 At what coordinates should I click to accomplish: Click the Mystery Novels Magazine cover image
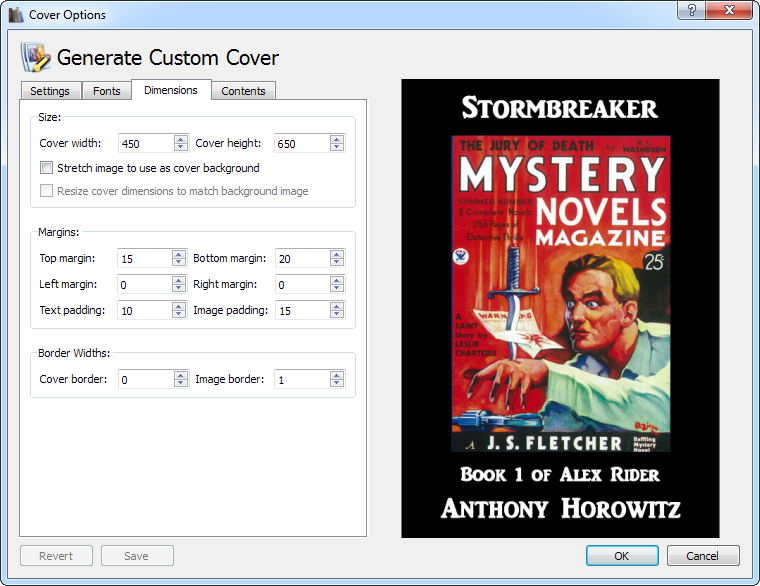pos(561,294)
